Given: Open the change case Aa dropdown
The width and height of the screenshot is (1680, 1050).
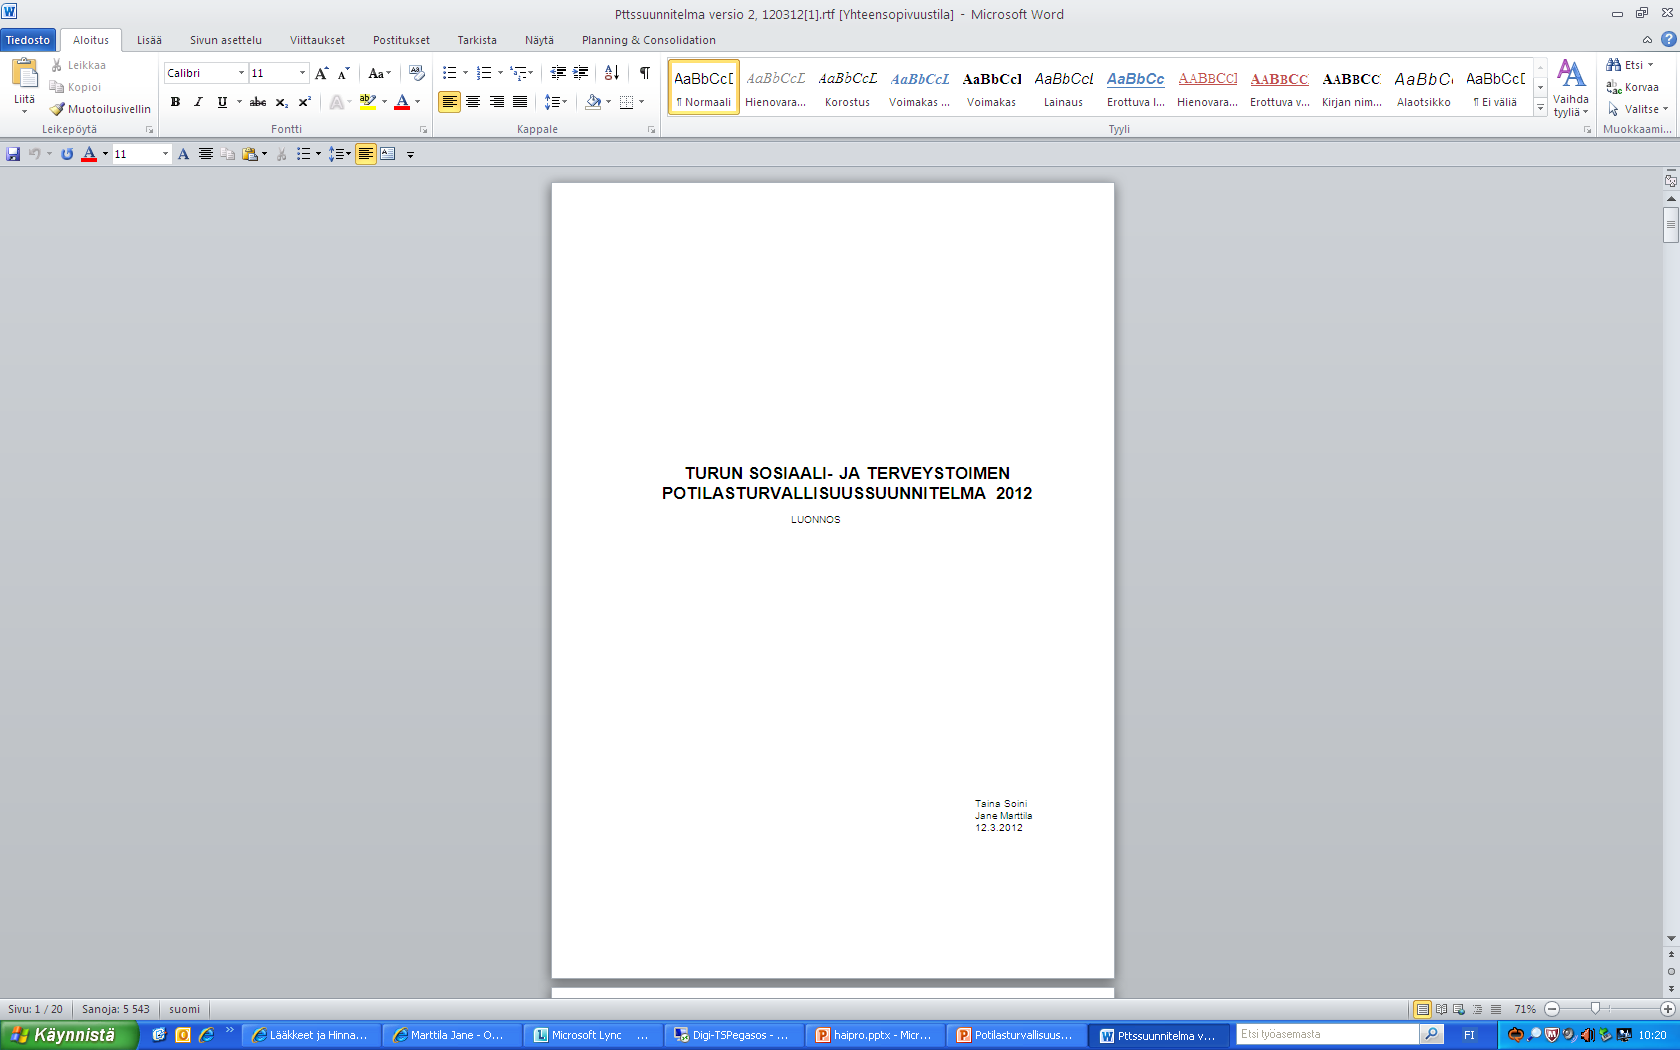Looking at the screenshot, I should point(379,73).
